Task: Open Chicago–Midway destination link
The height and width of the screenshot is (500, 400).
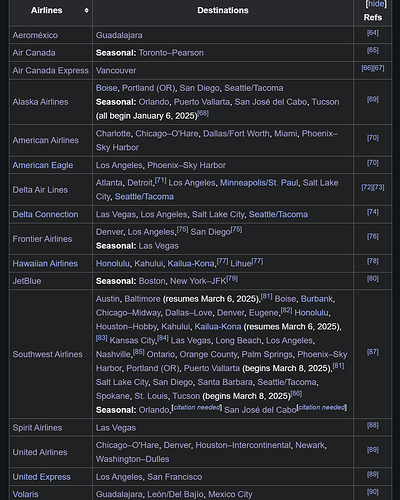Action: point(128,313)
